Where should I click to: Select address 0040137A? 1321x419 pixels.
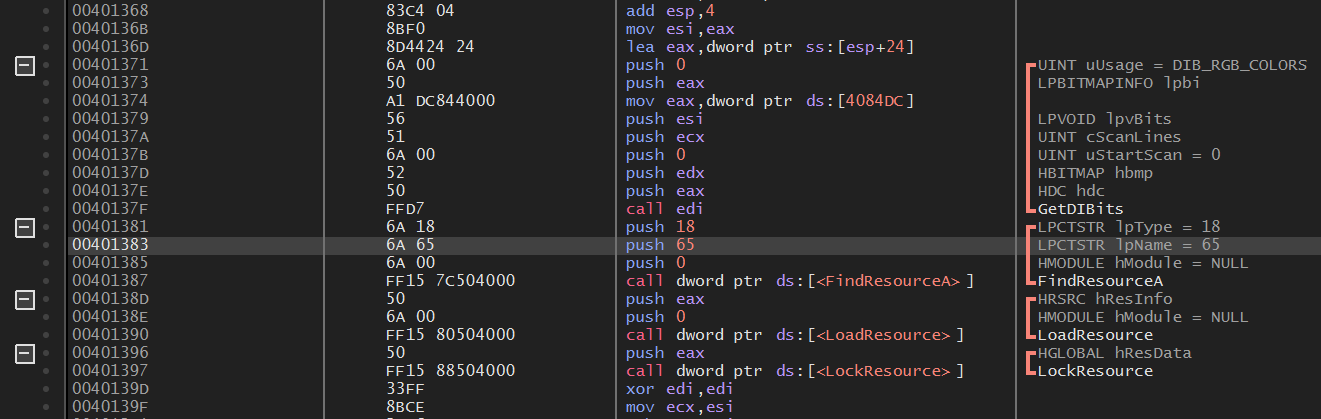108,137
